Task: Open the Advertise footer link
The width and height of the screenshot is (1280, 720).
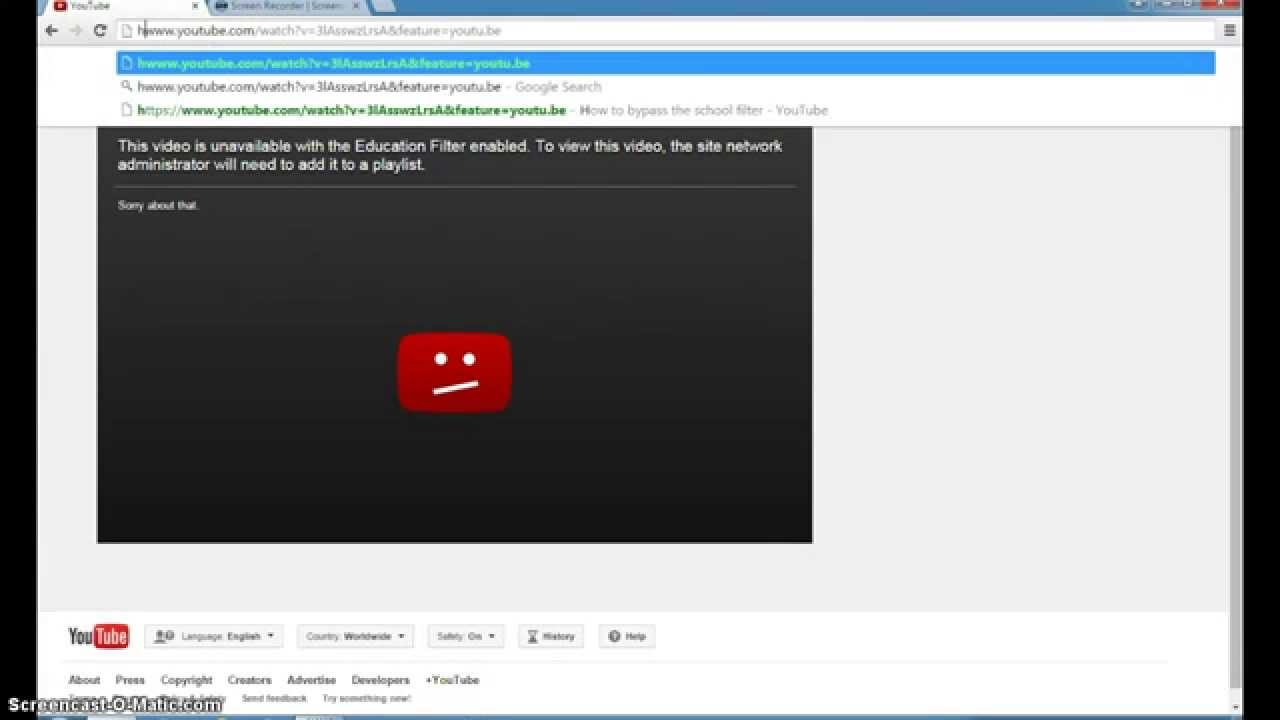Action: 311,680
